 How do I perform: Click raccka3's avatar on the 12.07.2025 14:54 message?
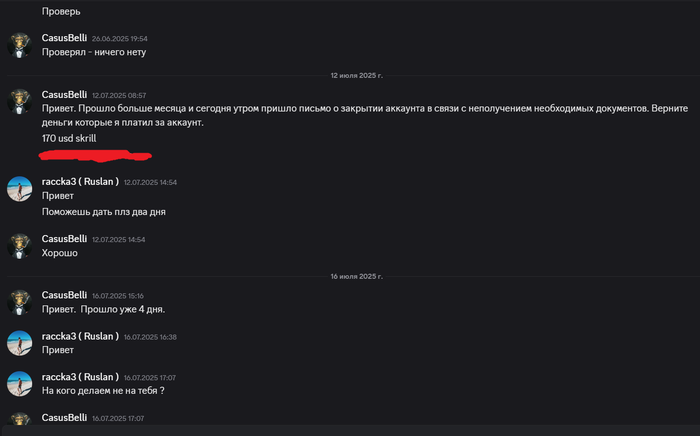point(20,189)
